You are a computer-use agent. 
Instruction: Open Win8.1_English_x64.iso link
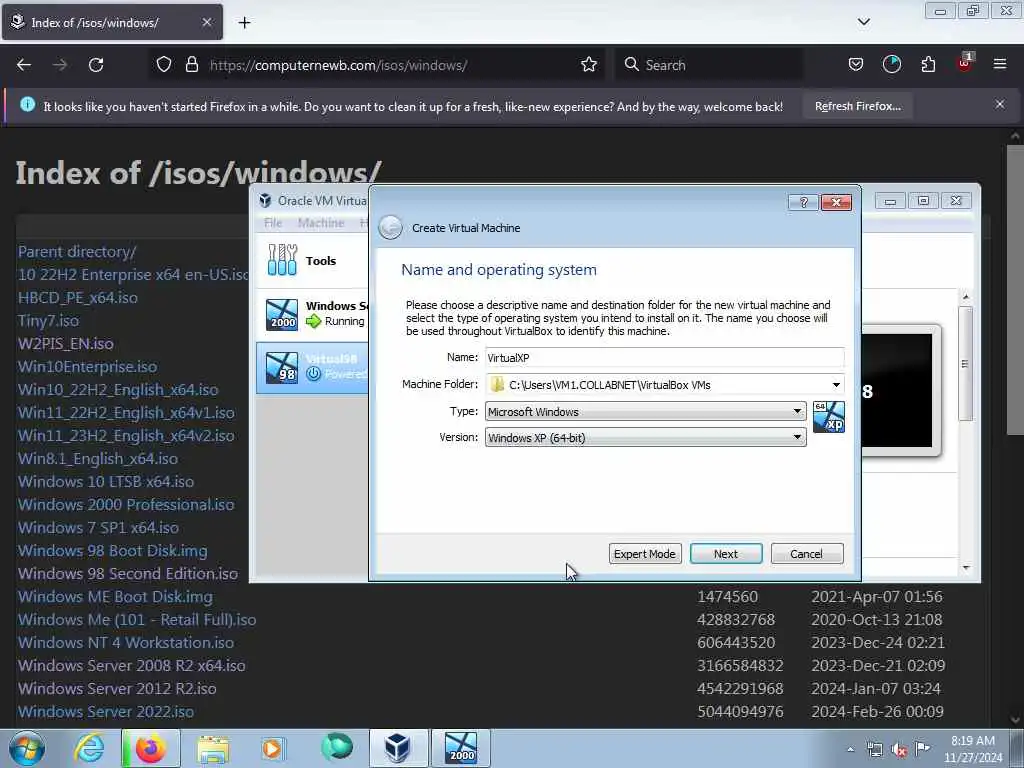pos(98,458)
